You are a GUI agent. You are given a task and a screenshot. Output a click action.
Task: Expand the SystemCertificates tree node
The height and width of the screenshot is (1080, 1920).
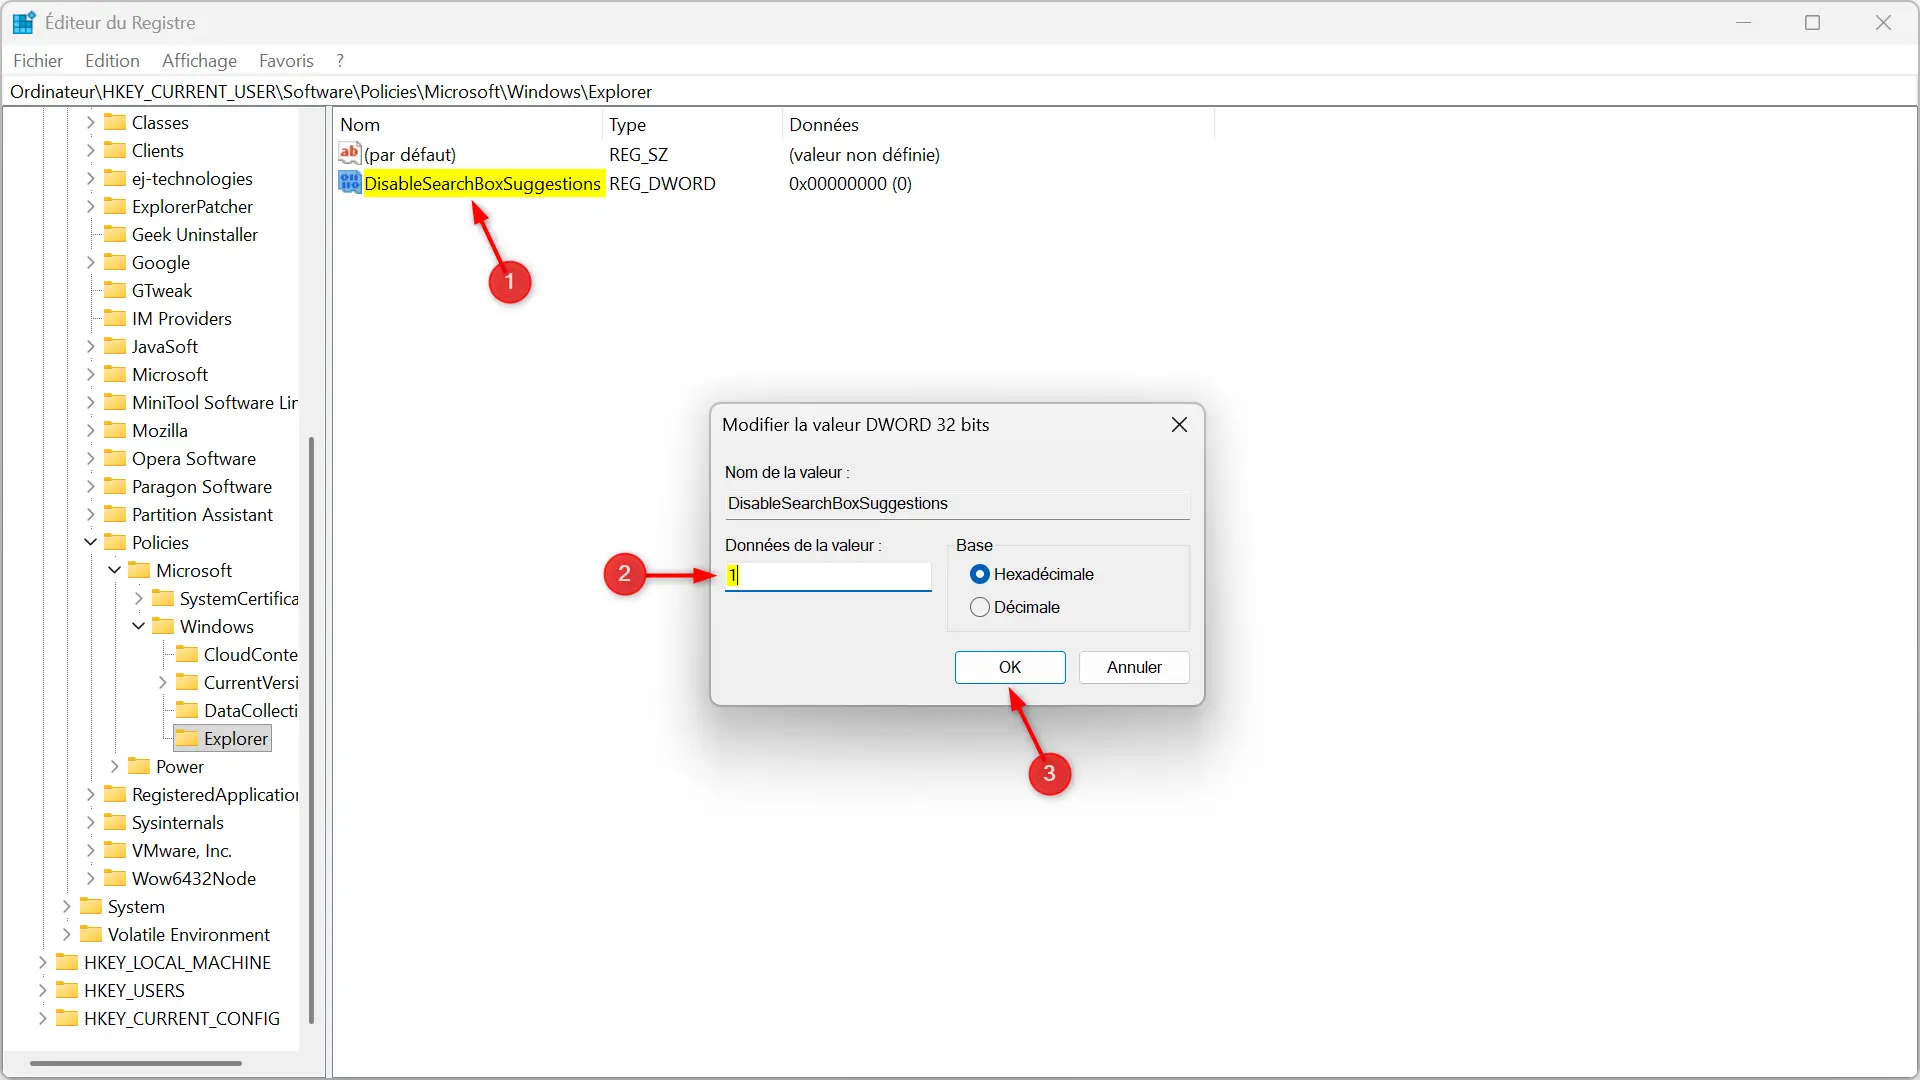click(139, 598)
